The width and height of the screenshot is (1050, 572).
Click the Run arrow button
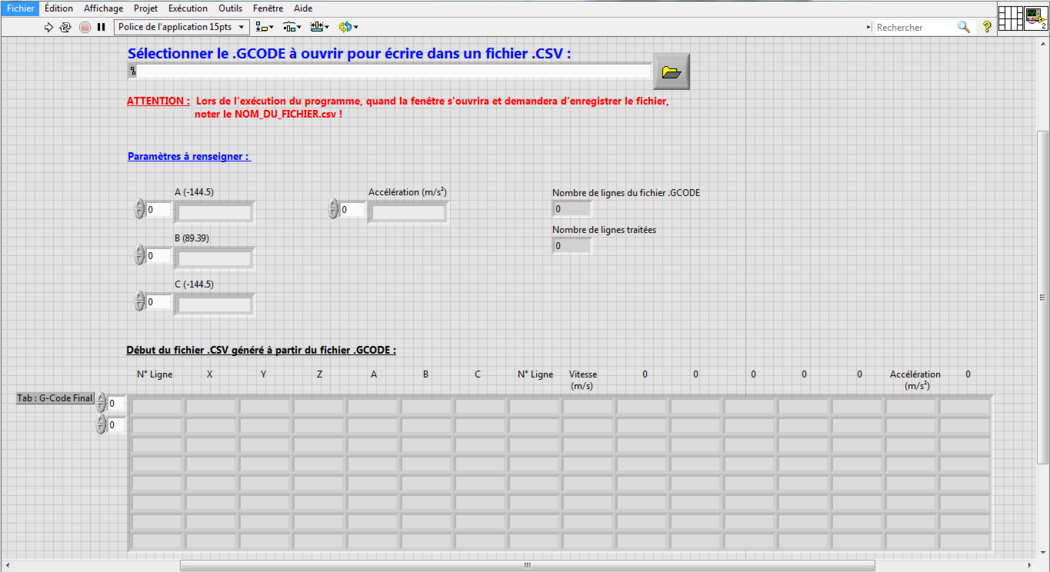(49, 27)
